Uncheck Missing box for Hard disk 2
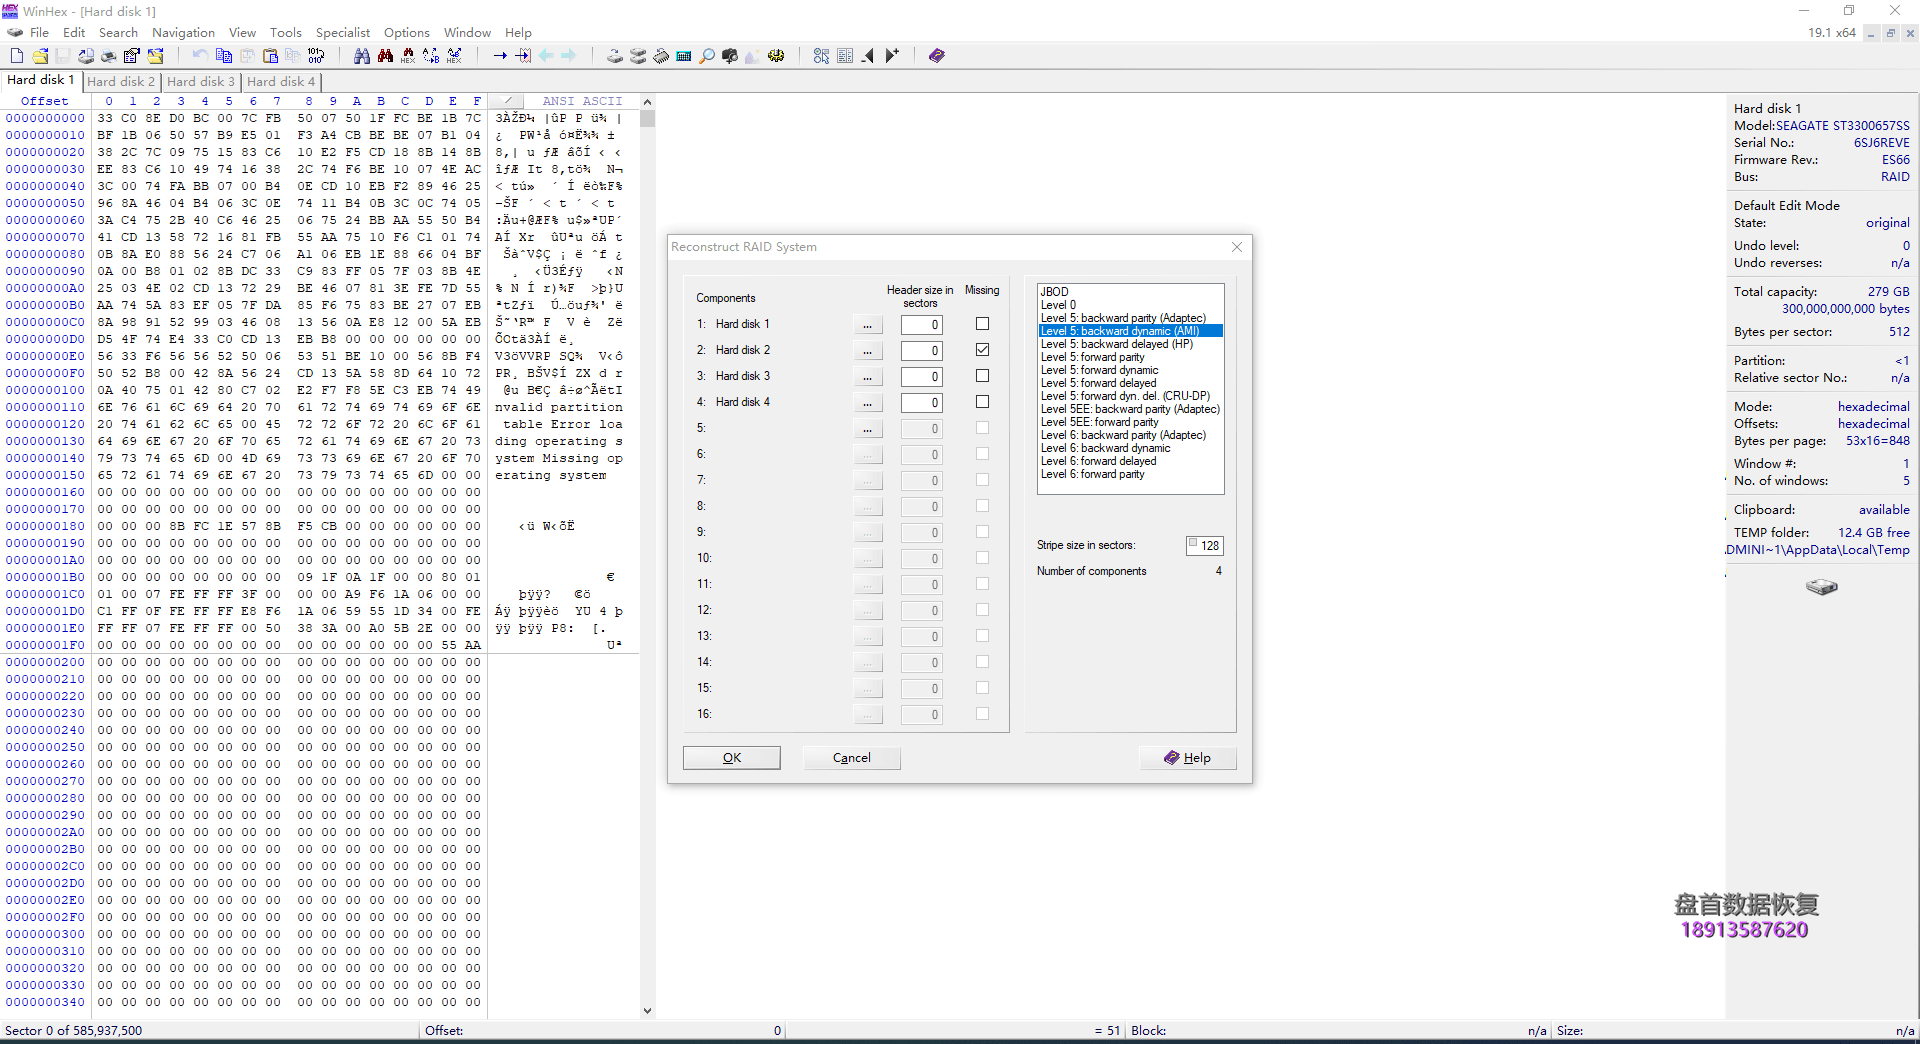This screenshot has height=1044, width=1920. (x=982, y=350)
